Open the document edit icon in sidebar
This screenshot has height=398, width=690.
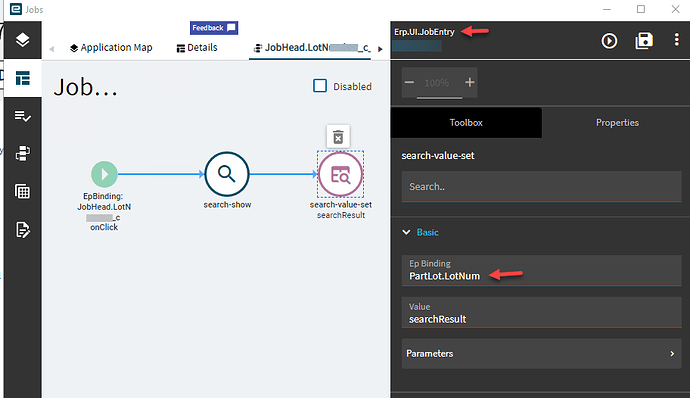pos(22,230)
